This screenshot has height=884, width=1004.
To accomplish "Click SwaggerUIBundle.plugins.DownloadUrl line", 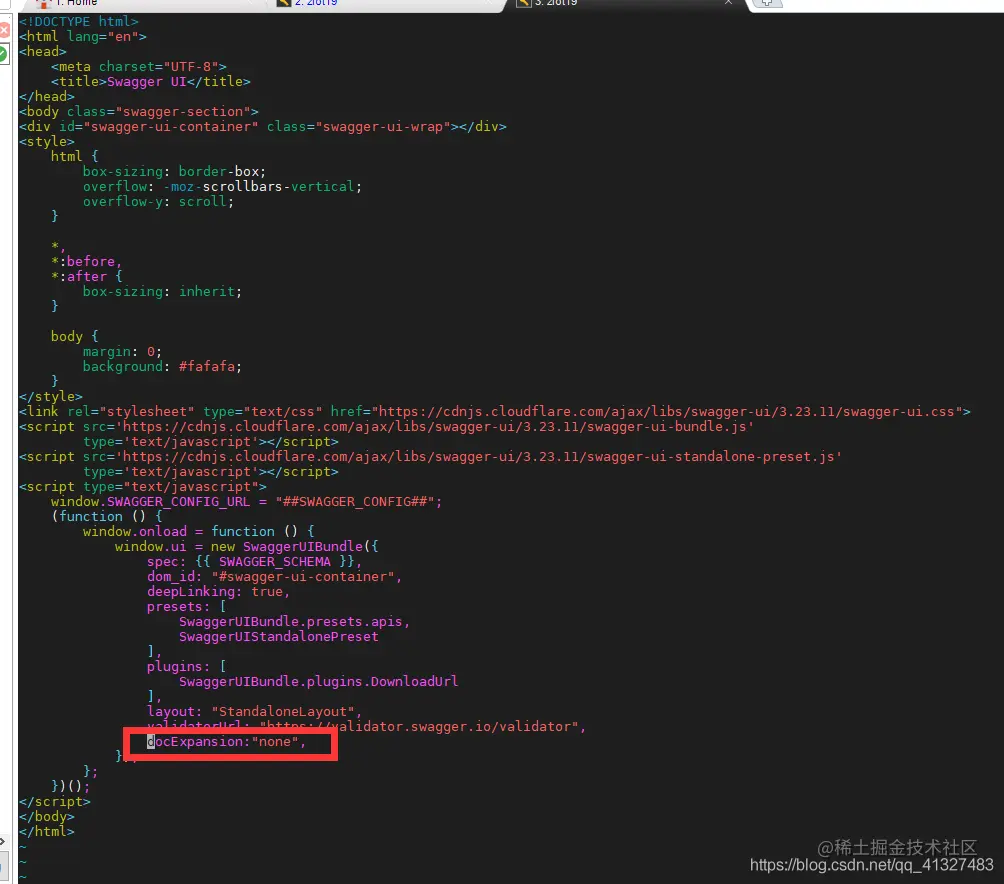I will coord(319,681).
